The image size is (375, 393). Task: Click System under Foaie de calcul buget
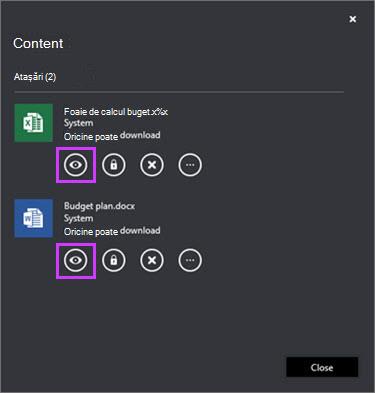[x=78, y=123]
